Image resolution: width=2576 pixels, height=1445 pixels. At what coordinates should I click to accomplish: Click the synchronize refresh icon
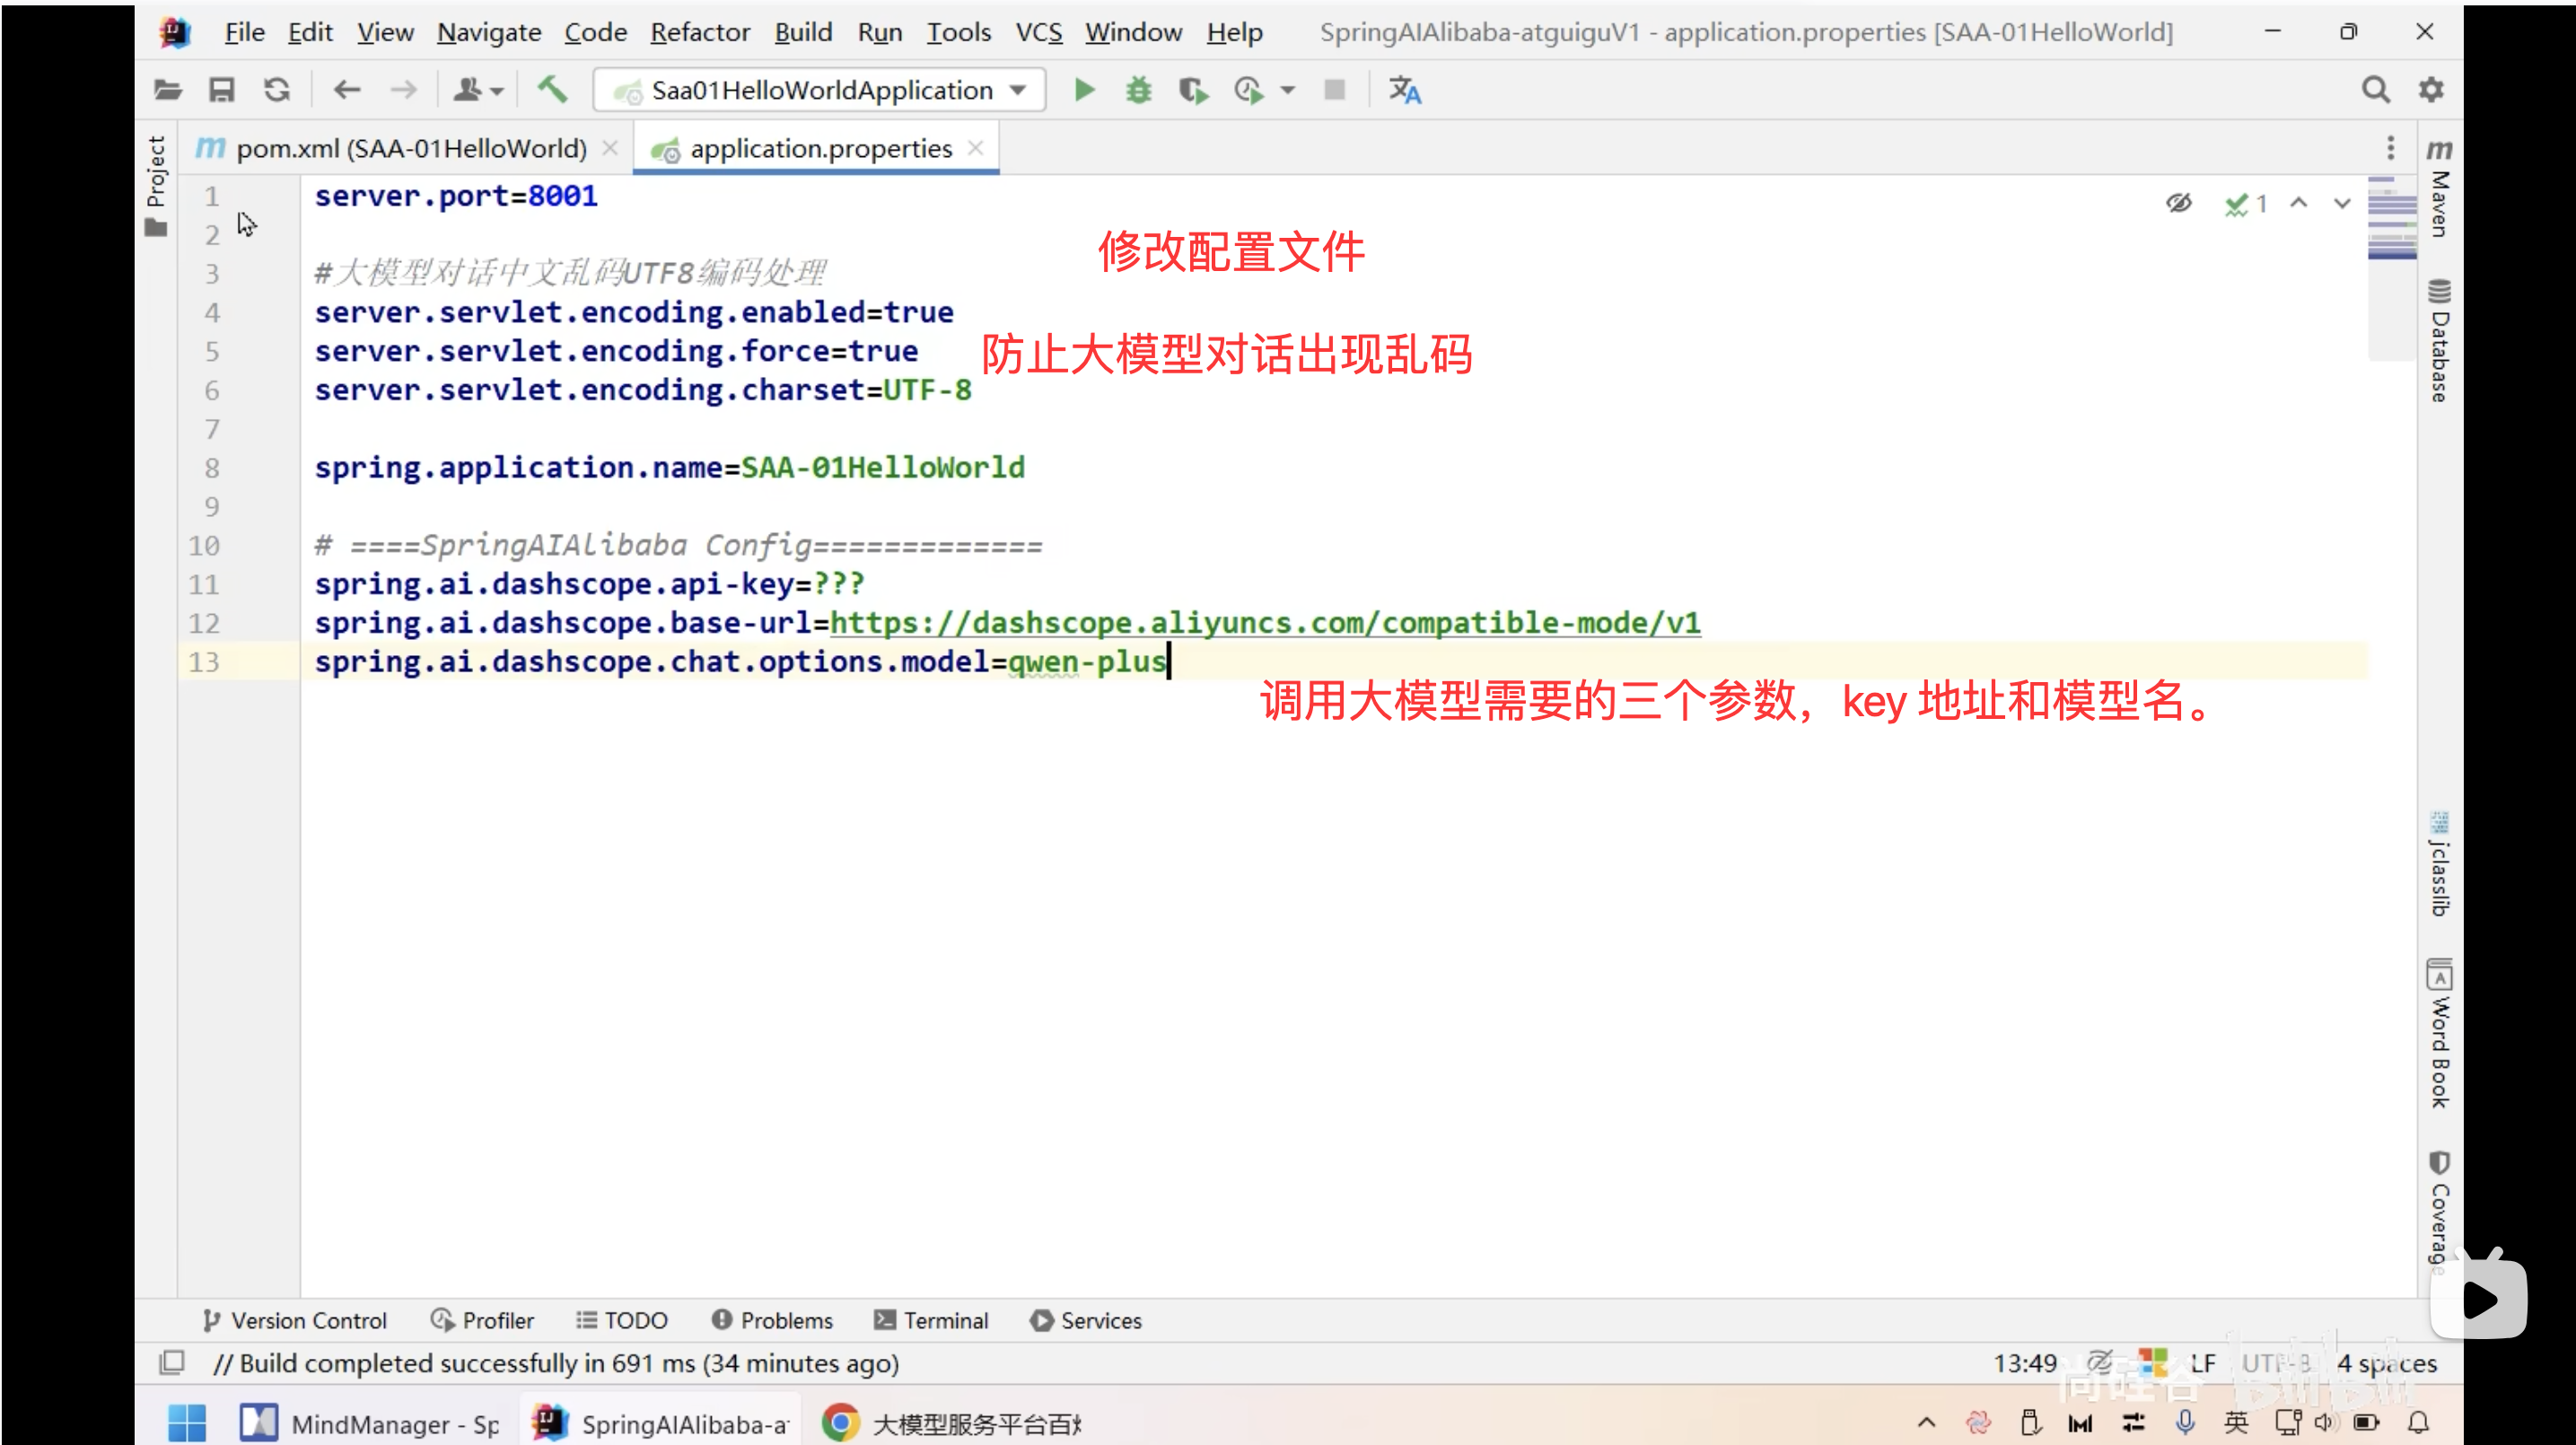tap(277, 90)
